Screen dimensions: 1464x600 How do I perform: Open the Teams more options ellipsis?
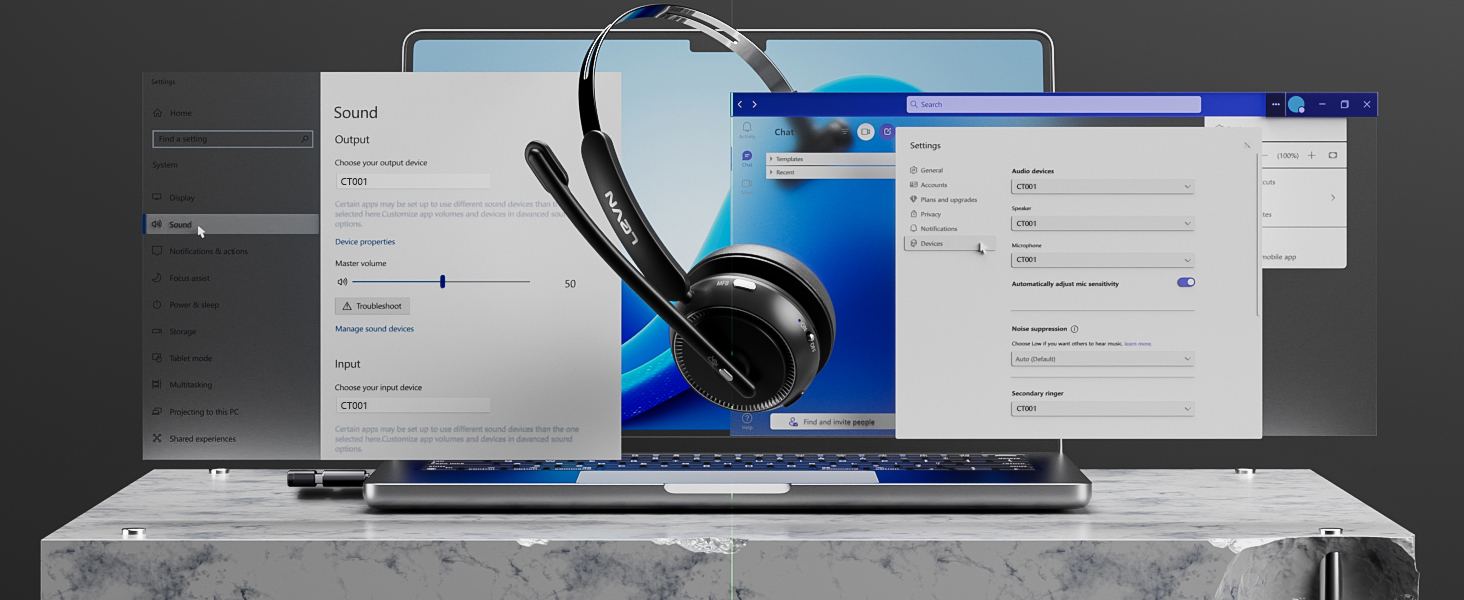point(1275,104)
